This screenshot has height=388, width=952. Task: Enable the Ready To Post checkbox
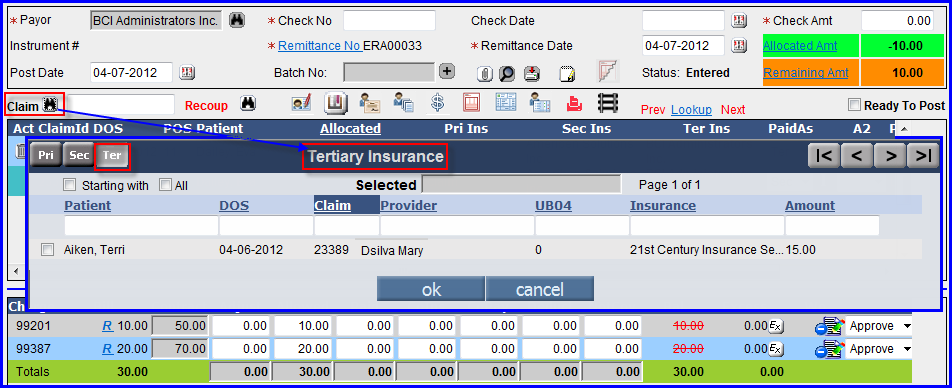click(854, 106)
